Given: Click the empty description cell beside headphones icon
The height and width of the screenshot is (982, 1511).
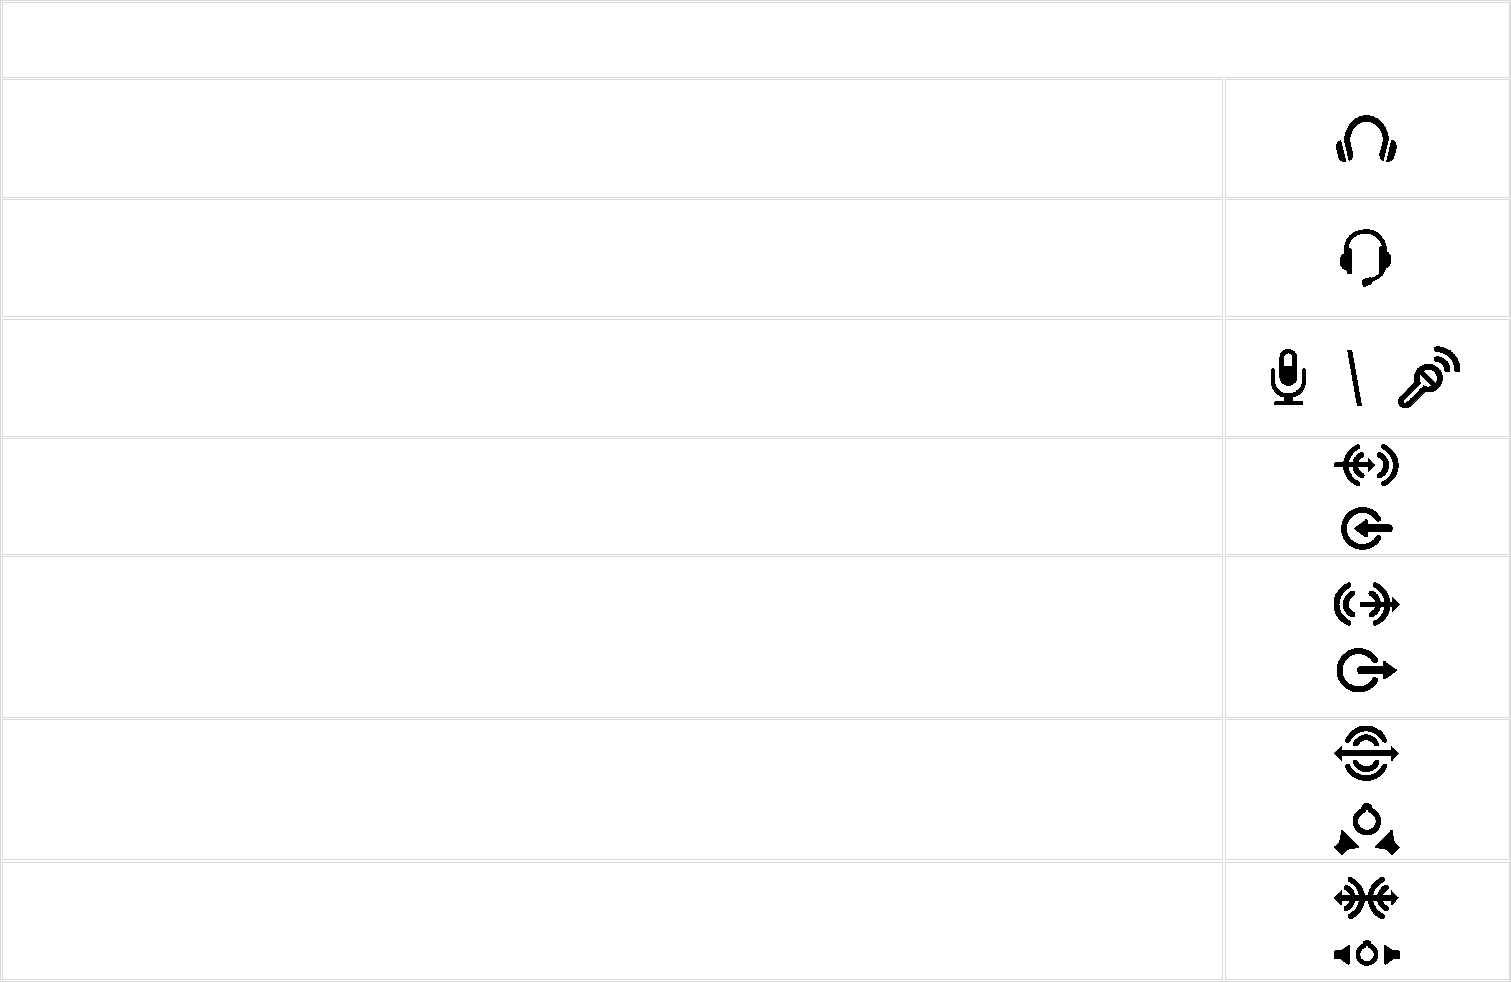Looking at the screenshot, I should (x=612, y=138).
